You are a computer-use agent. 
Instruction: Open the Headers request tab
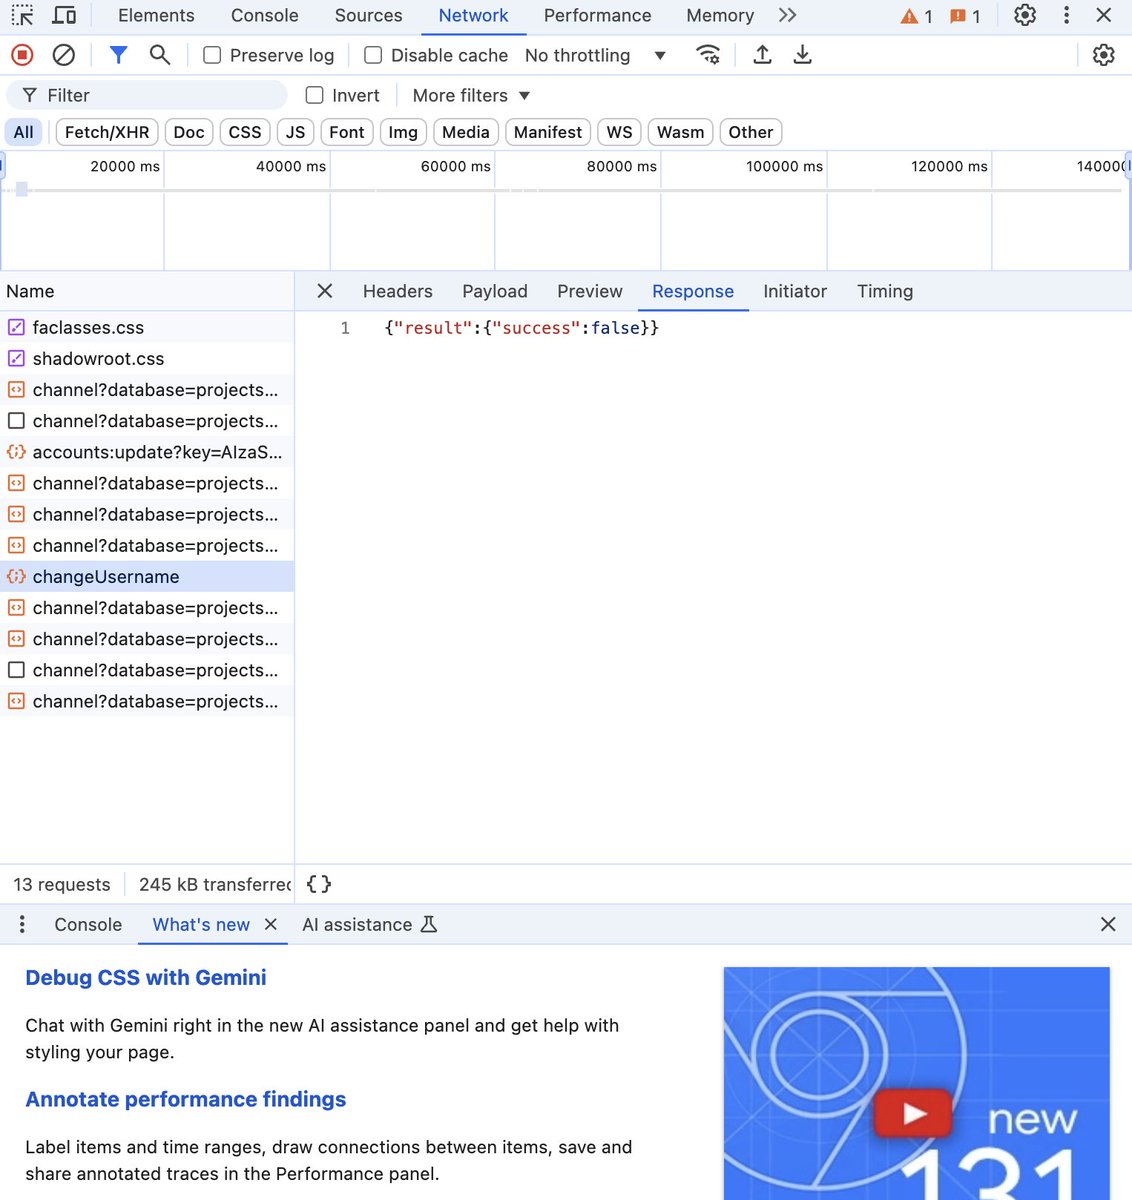coord(398,291)
